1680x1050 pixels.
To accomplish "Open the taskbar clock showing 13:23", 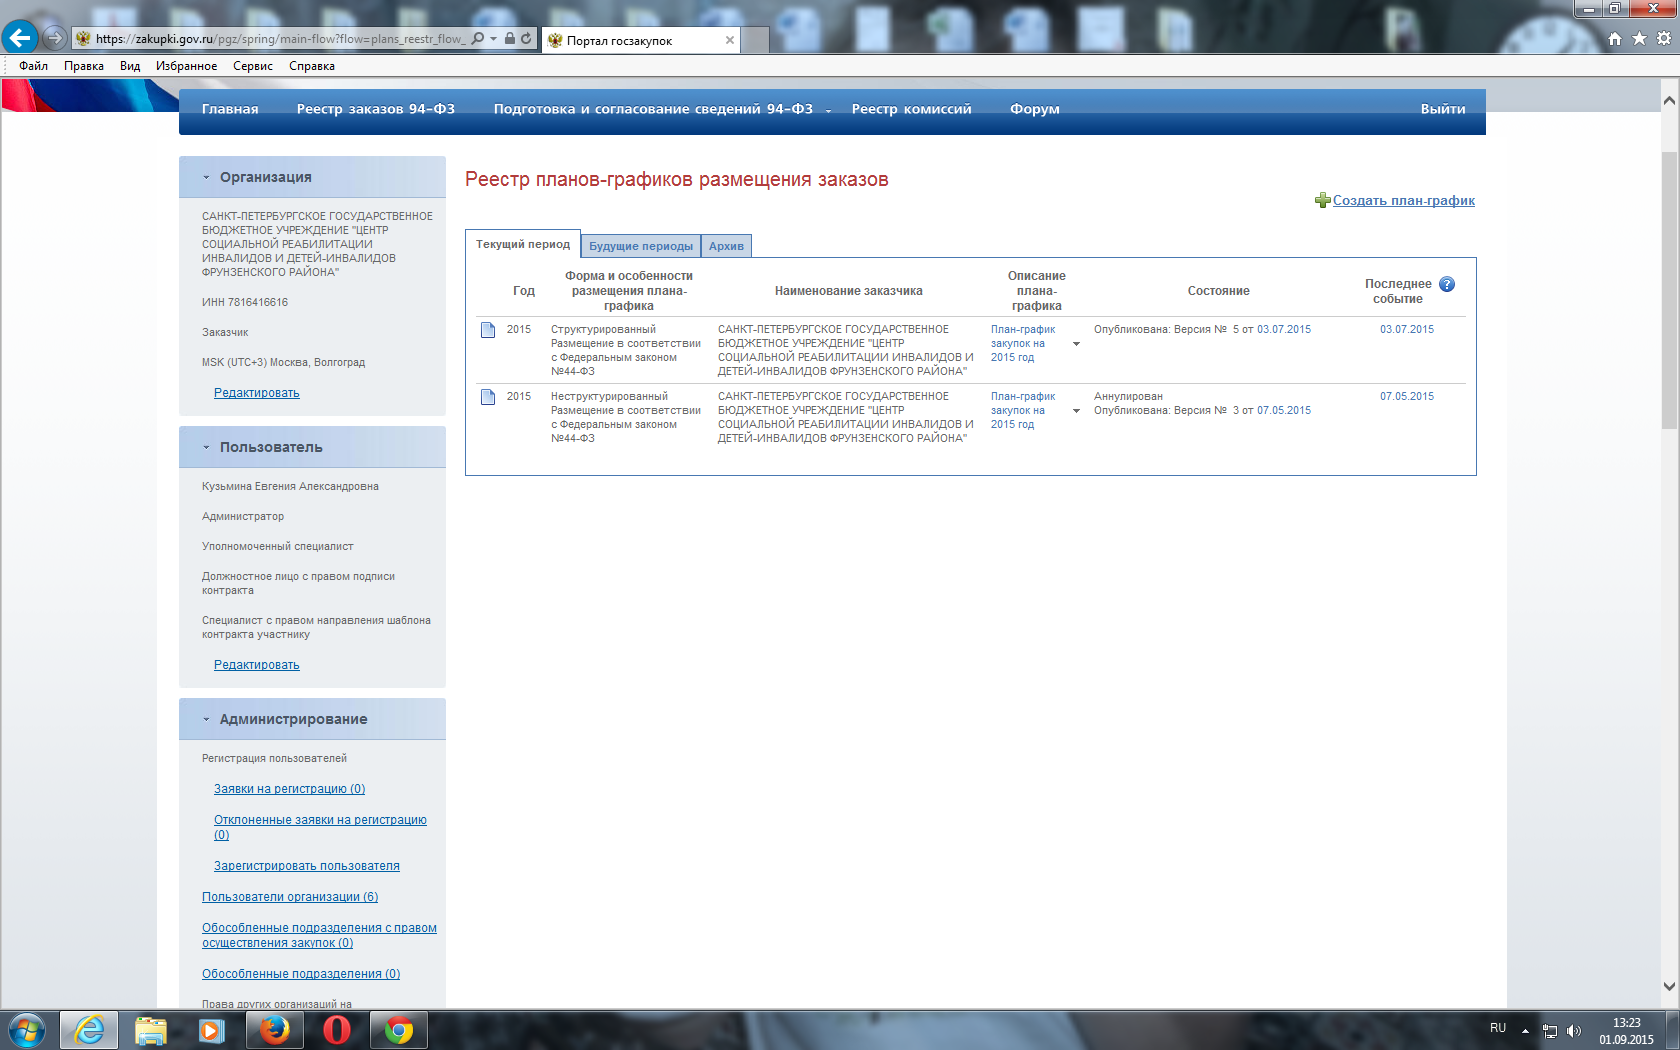I will click(1626, 1031).
